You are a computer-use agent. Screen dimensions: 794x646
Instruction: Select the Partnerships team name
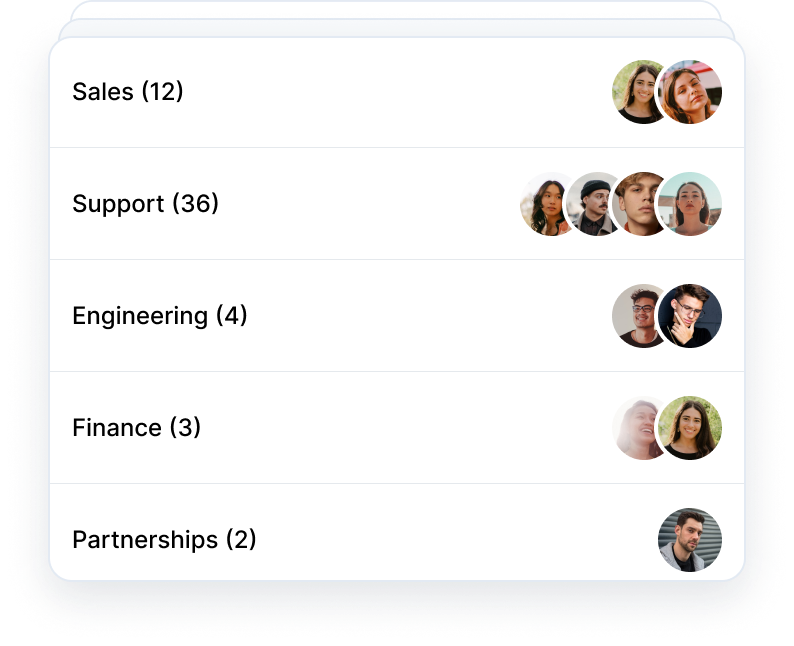click(x=145, y=540)
